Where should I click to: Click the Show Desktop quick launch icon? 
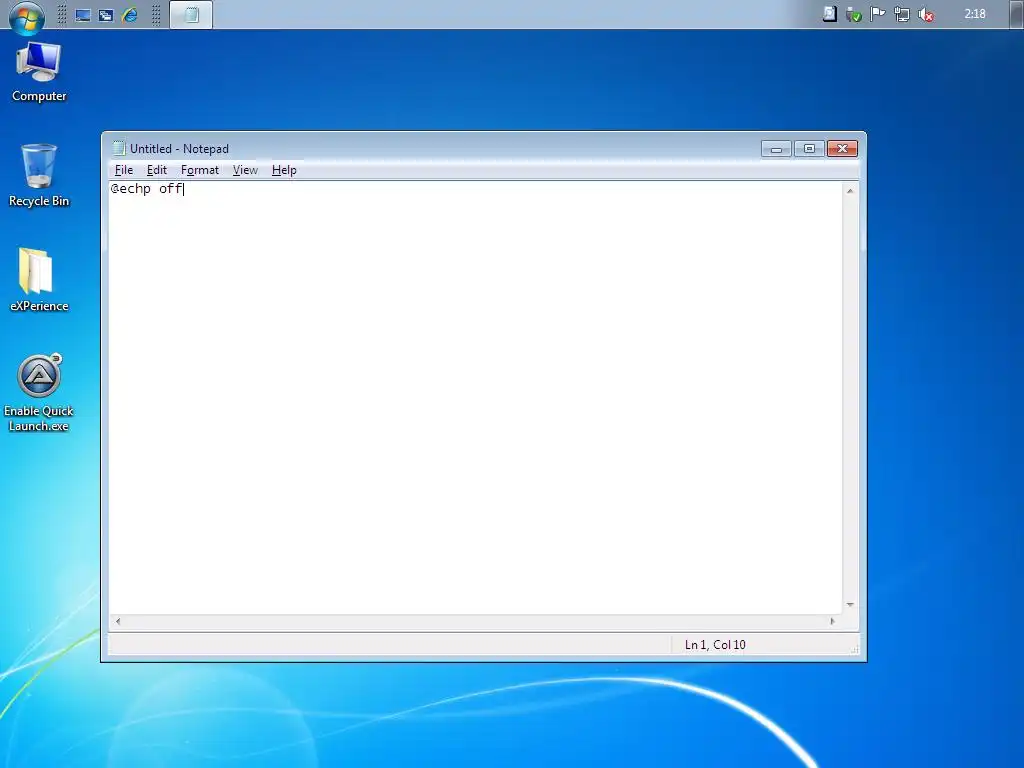point(83,15)
